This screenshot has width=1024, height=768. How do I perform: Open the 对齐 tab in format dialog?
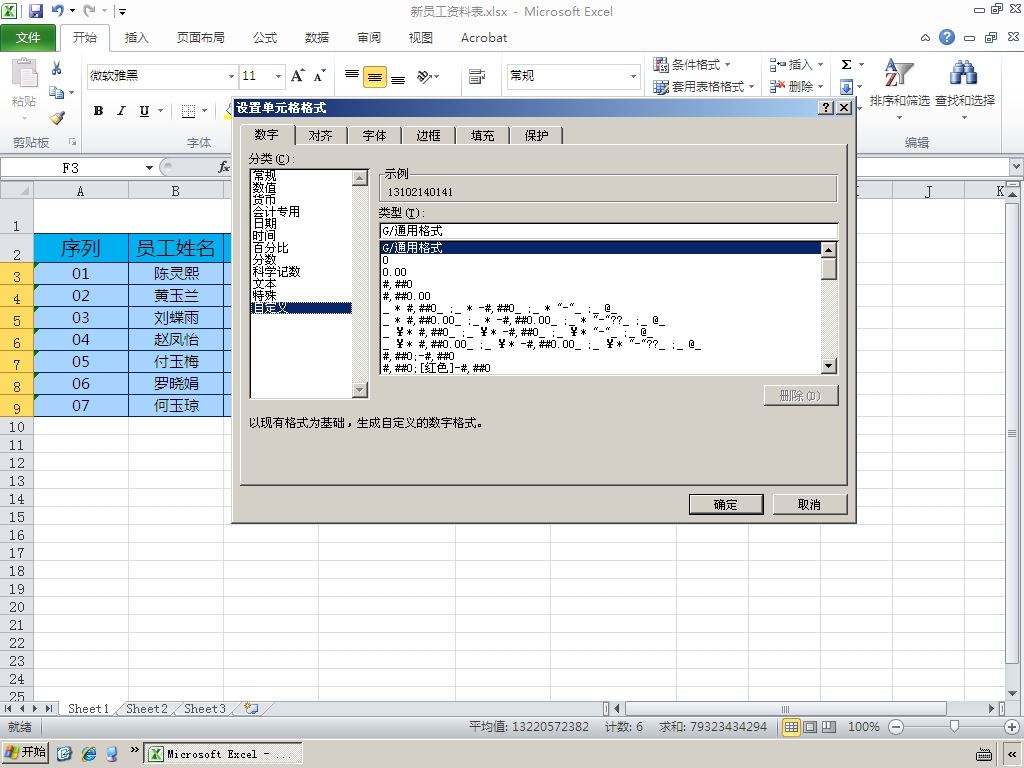320,135
